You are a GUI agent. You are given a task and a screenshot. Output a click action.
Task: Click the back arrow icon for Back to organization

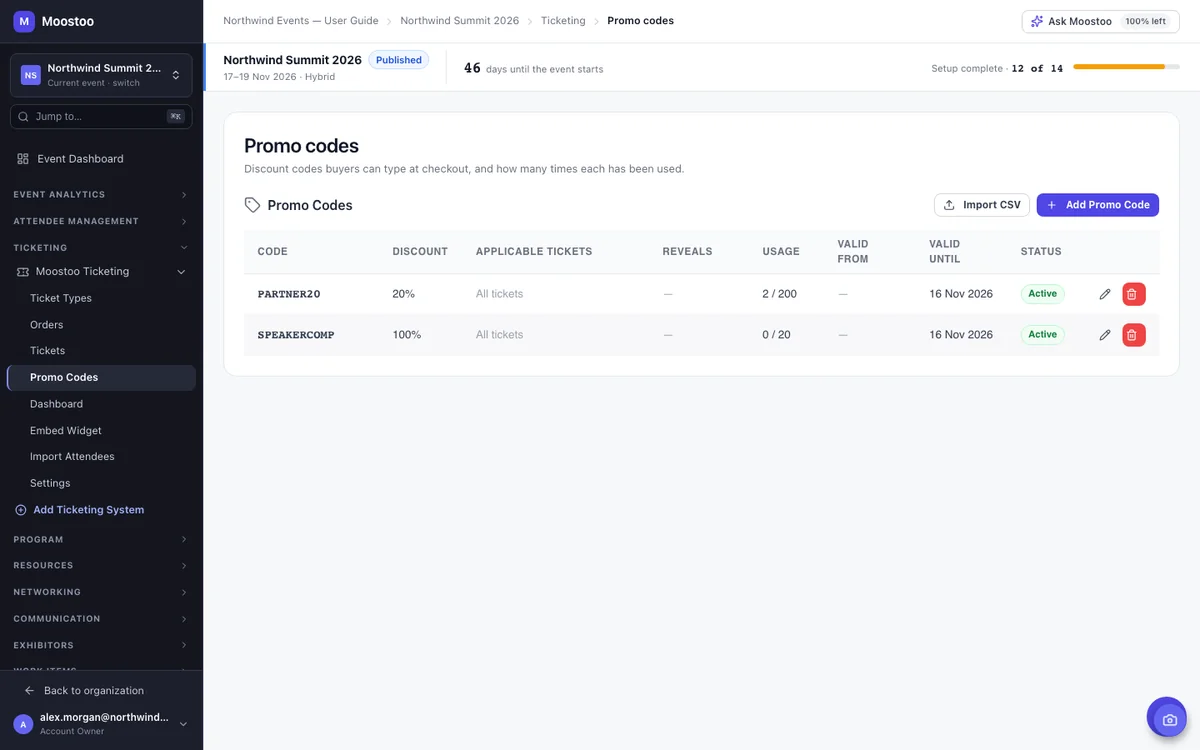(x=29, y=691)
